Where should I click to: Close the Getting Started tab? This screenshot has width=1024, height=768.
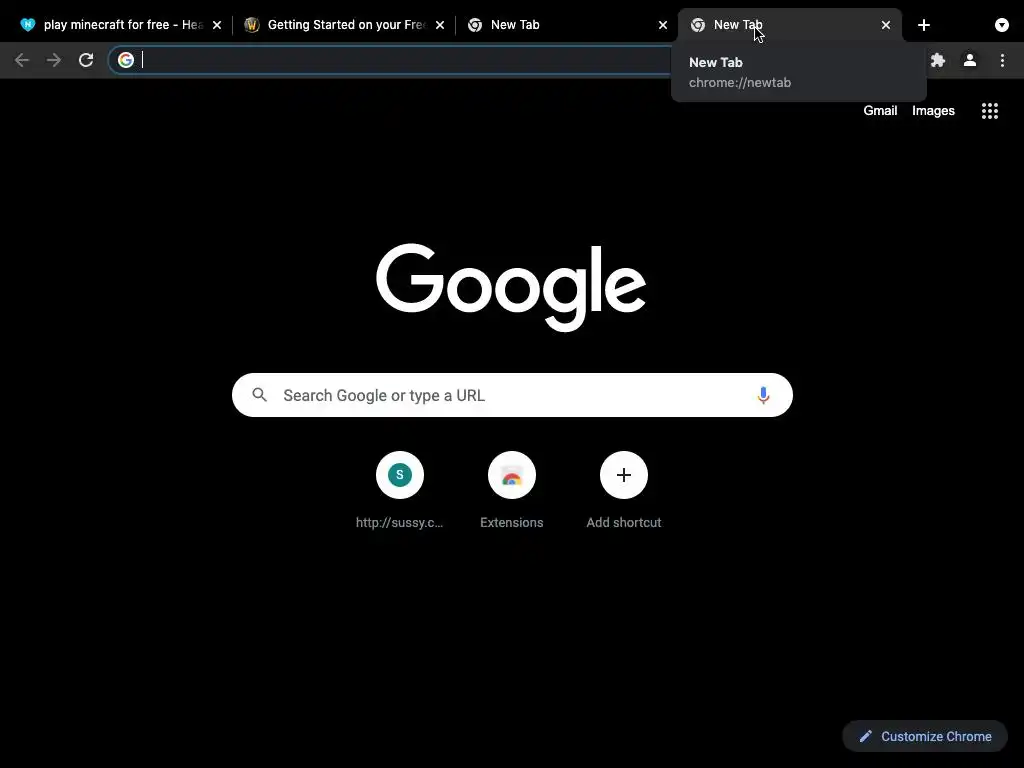(x=440, y=25)
